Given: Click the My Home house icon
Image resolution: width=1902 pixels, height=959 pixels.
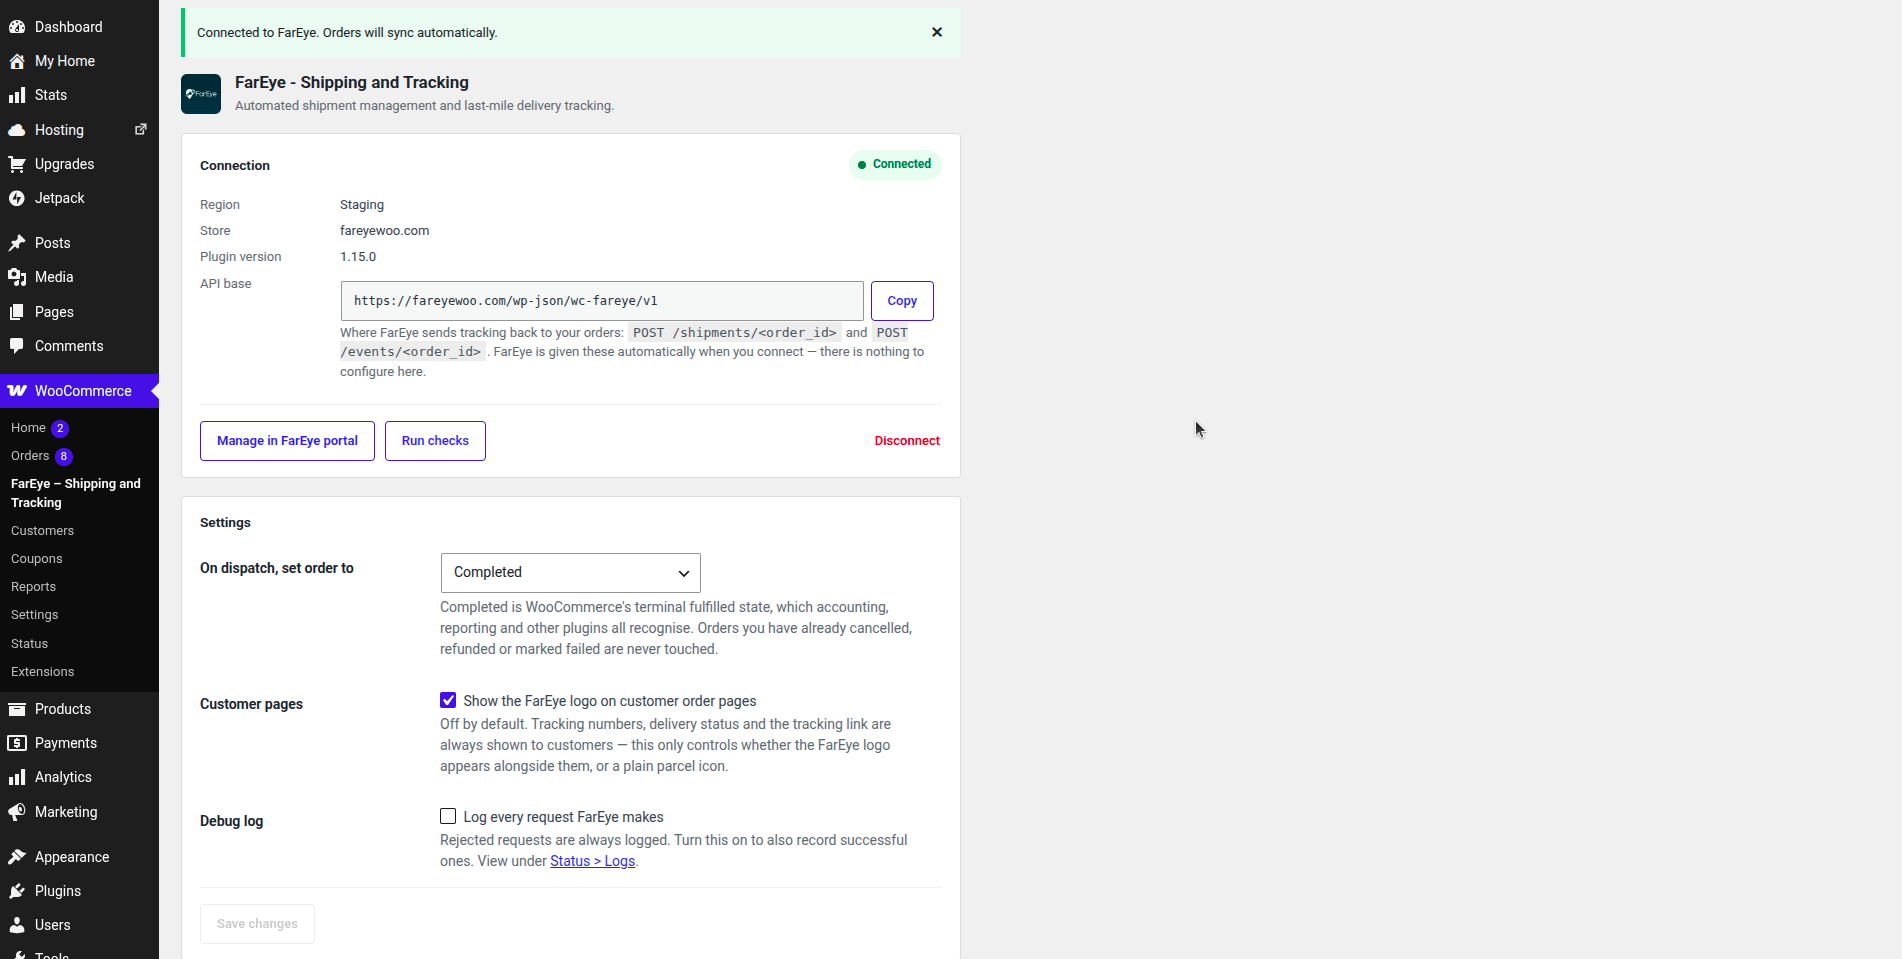Looking at the screenshot, I should pyautogui.click(x=17, y=61).
